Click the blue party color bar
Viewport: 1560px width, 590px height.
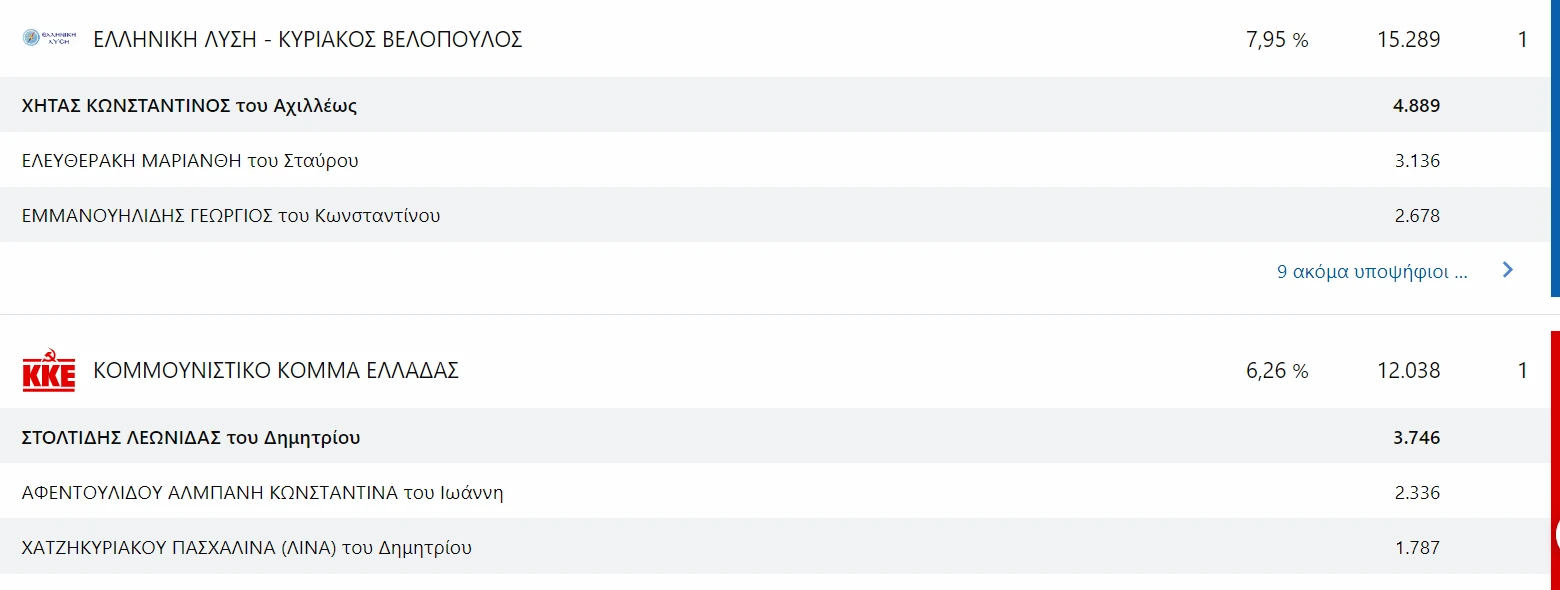pos(1554,150)
